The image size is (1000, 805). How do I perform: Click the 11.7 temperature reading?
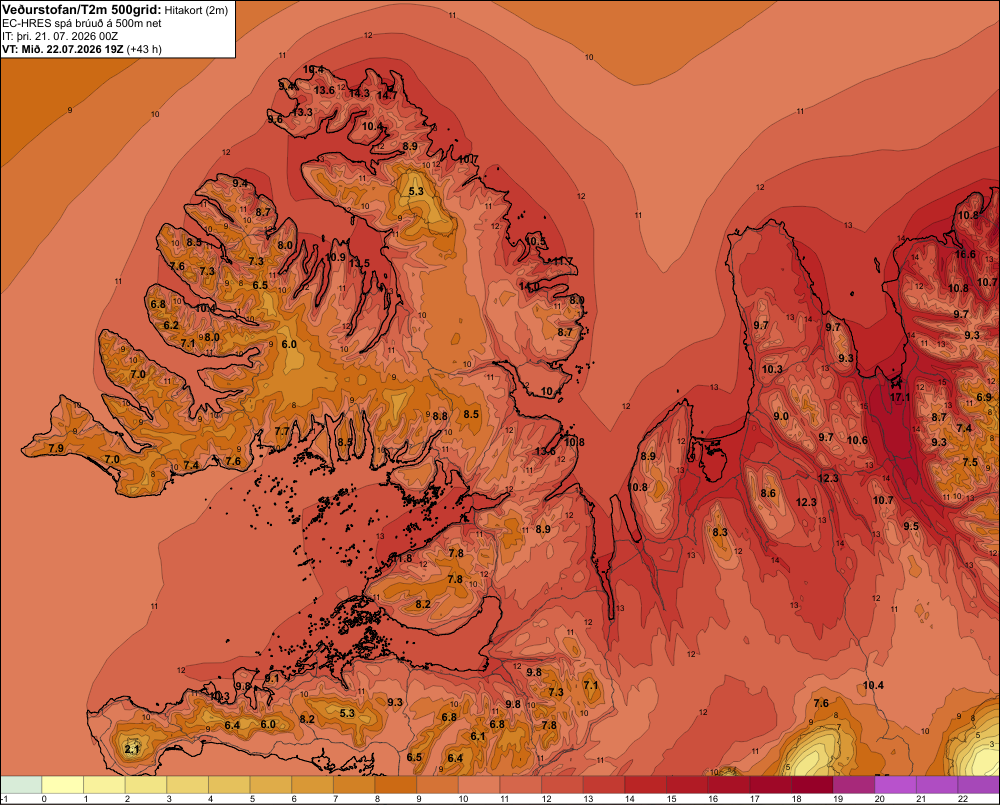coord(562,261)
